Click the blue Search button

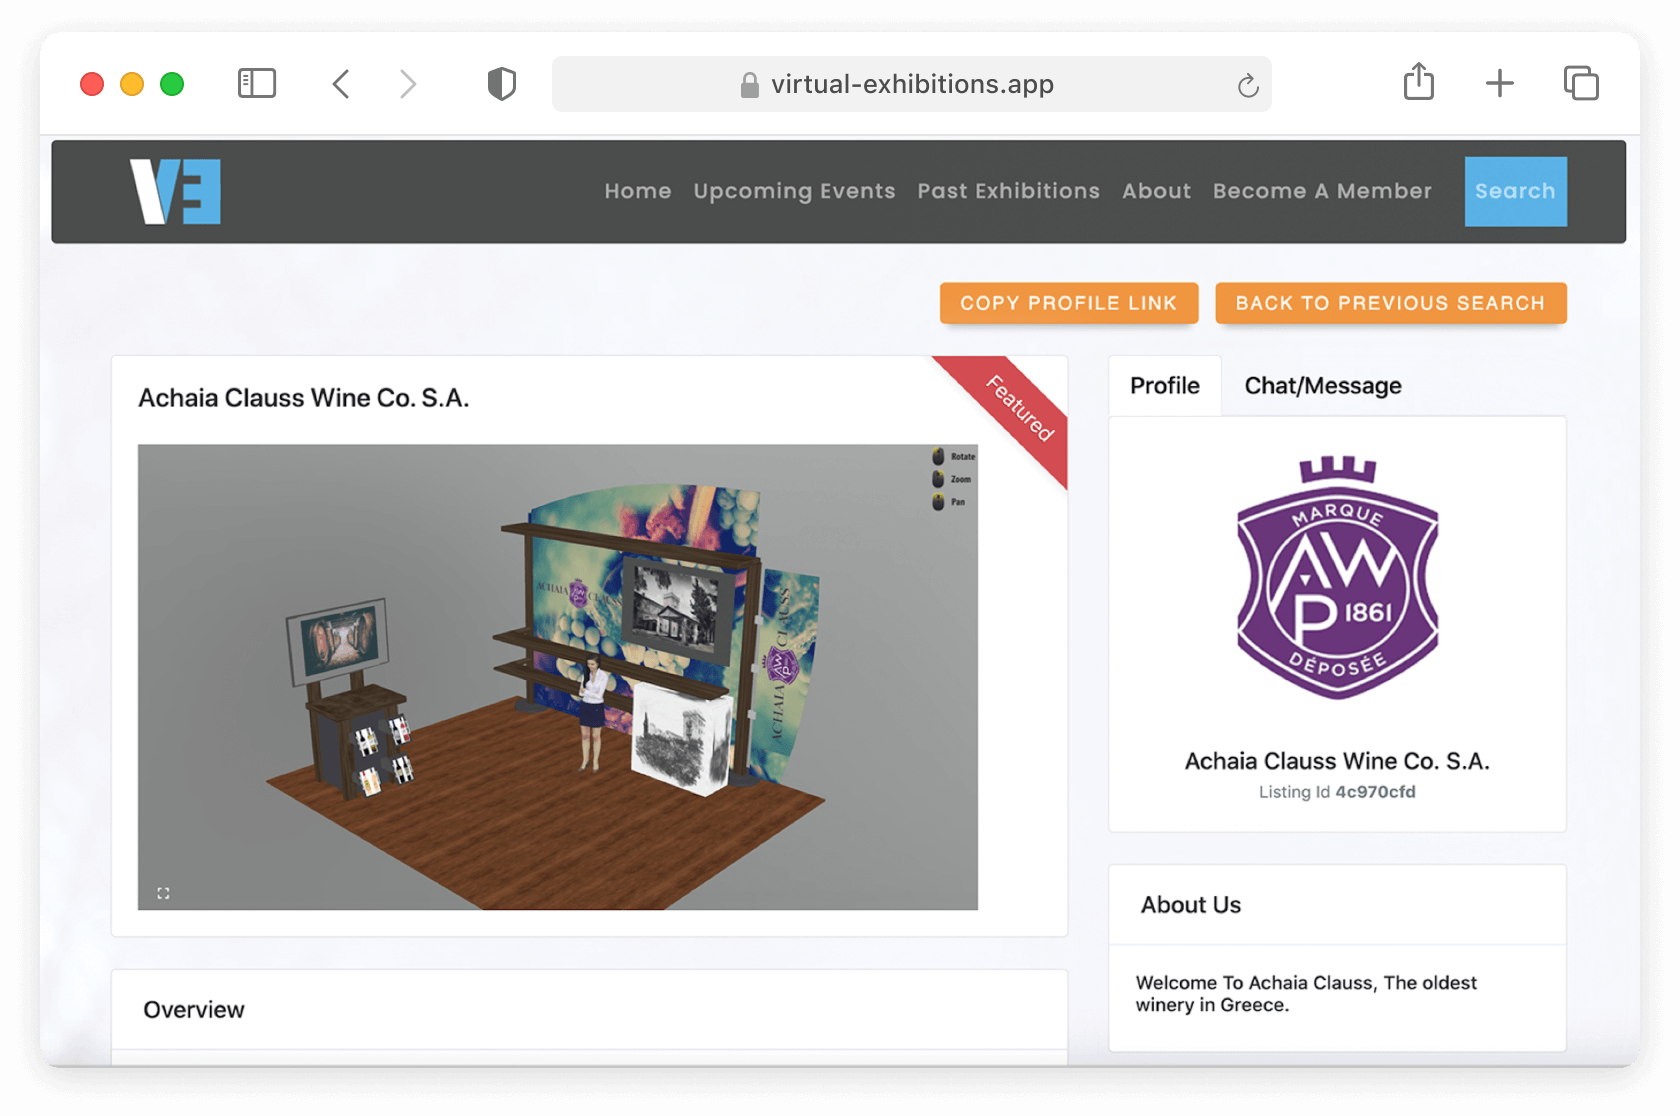coord(1515,191)
